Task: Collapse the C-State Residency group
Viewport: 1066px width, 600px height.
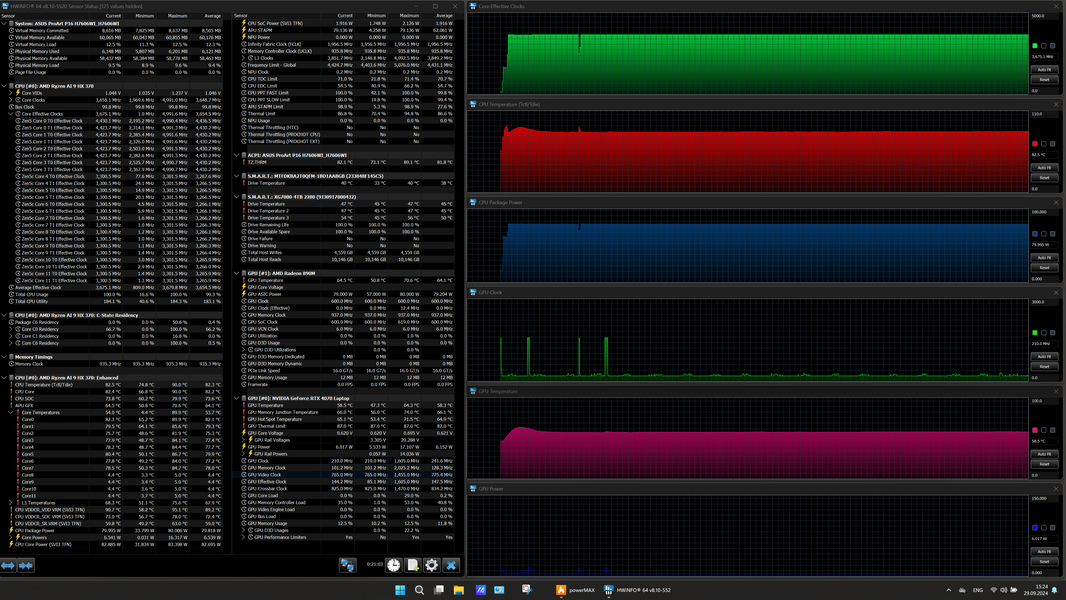Action: 4,315
